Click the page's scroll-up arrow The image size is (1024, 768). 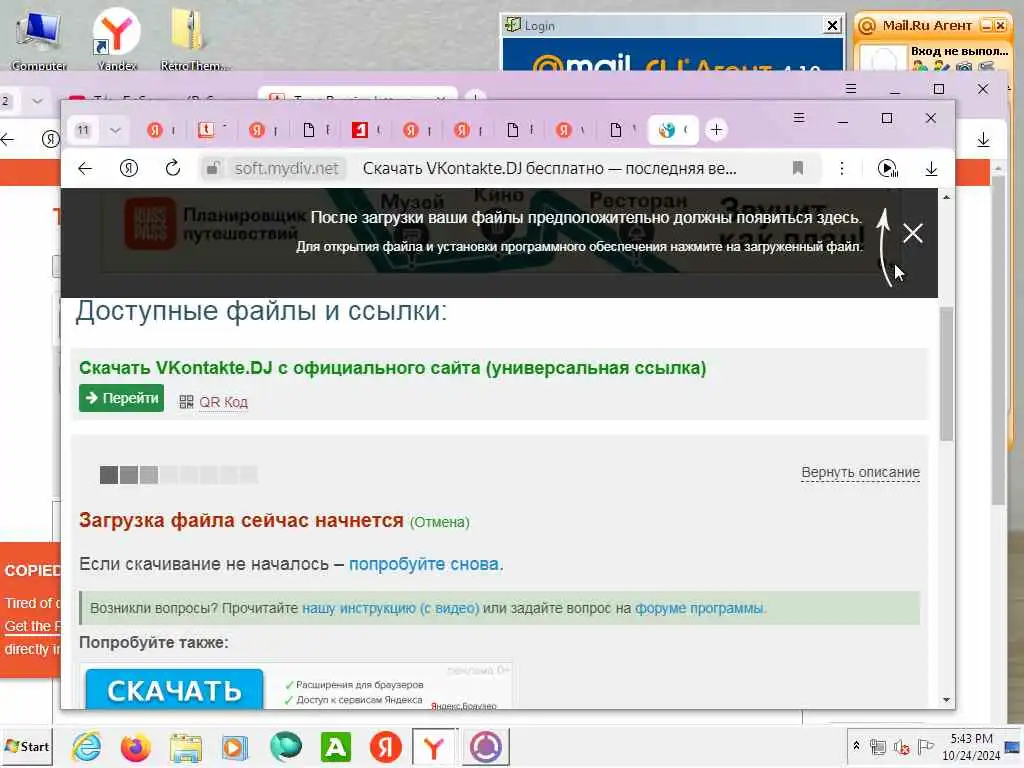(946, 197)
